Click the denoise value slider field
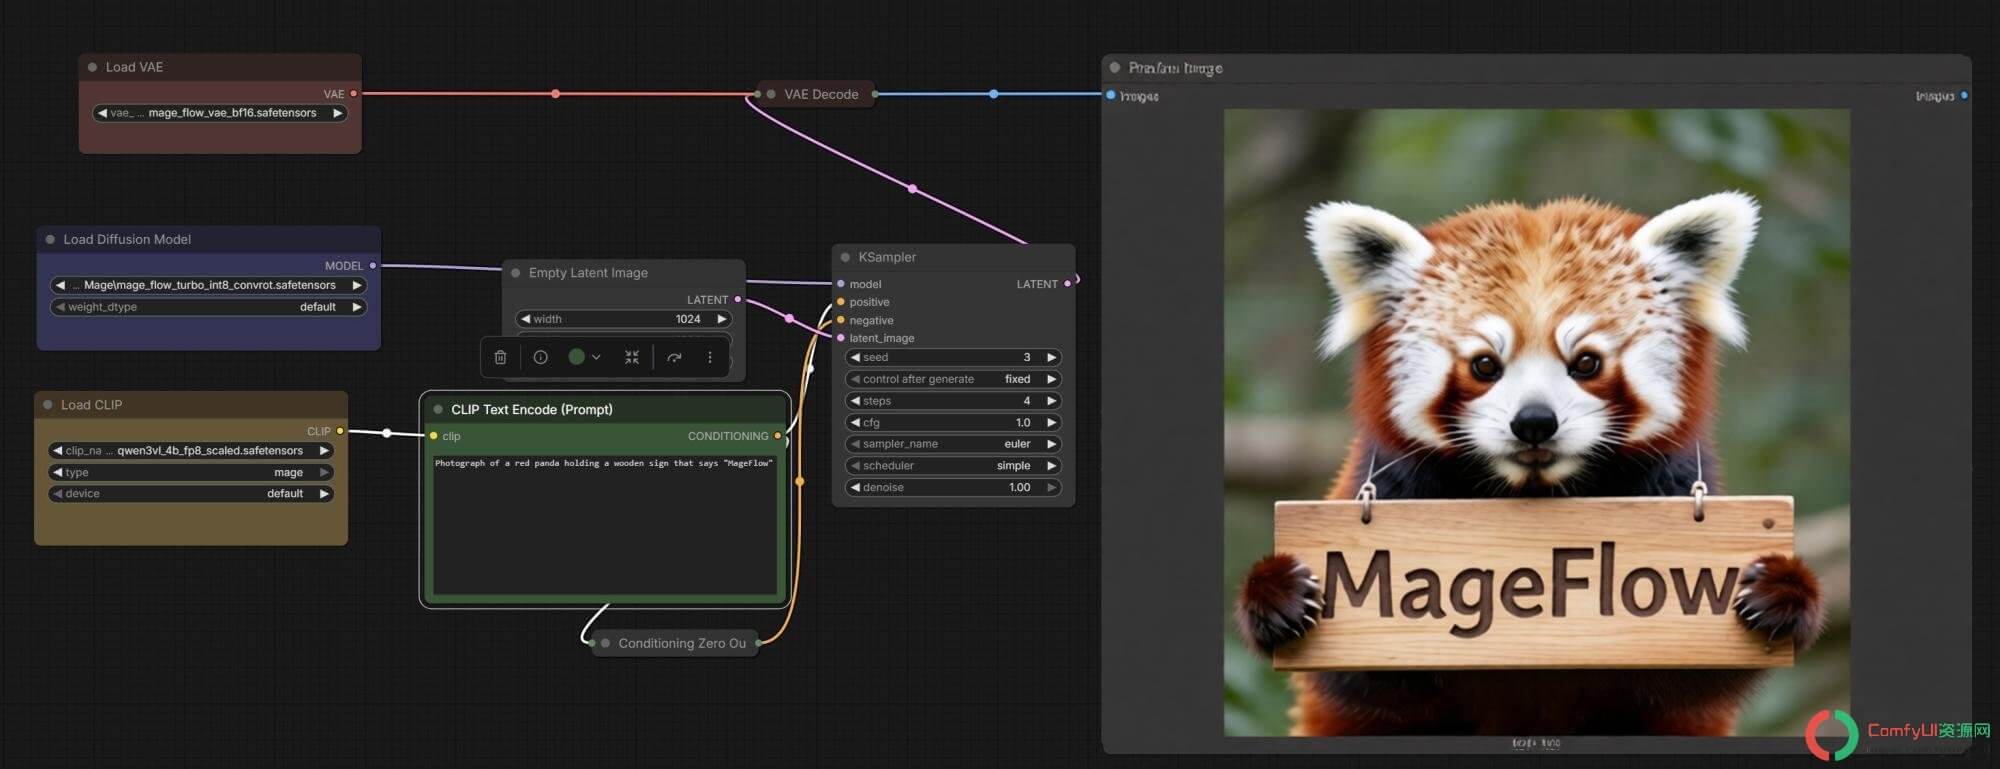The width and height of the screenshot is (2000, 769). (953, 488)
